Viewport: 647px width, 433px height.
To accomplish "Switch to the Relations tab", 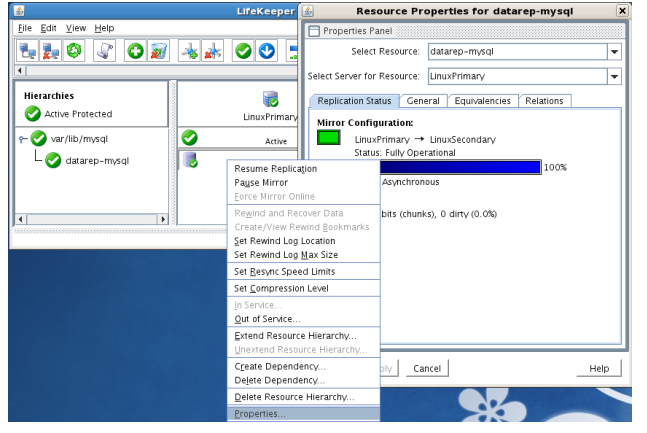I will click(544, 101).
